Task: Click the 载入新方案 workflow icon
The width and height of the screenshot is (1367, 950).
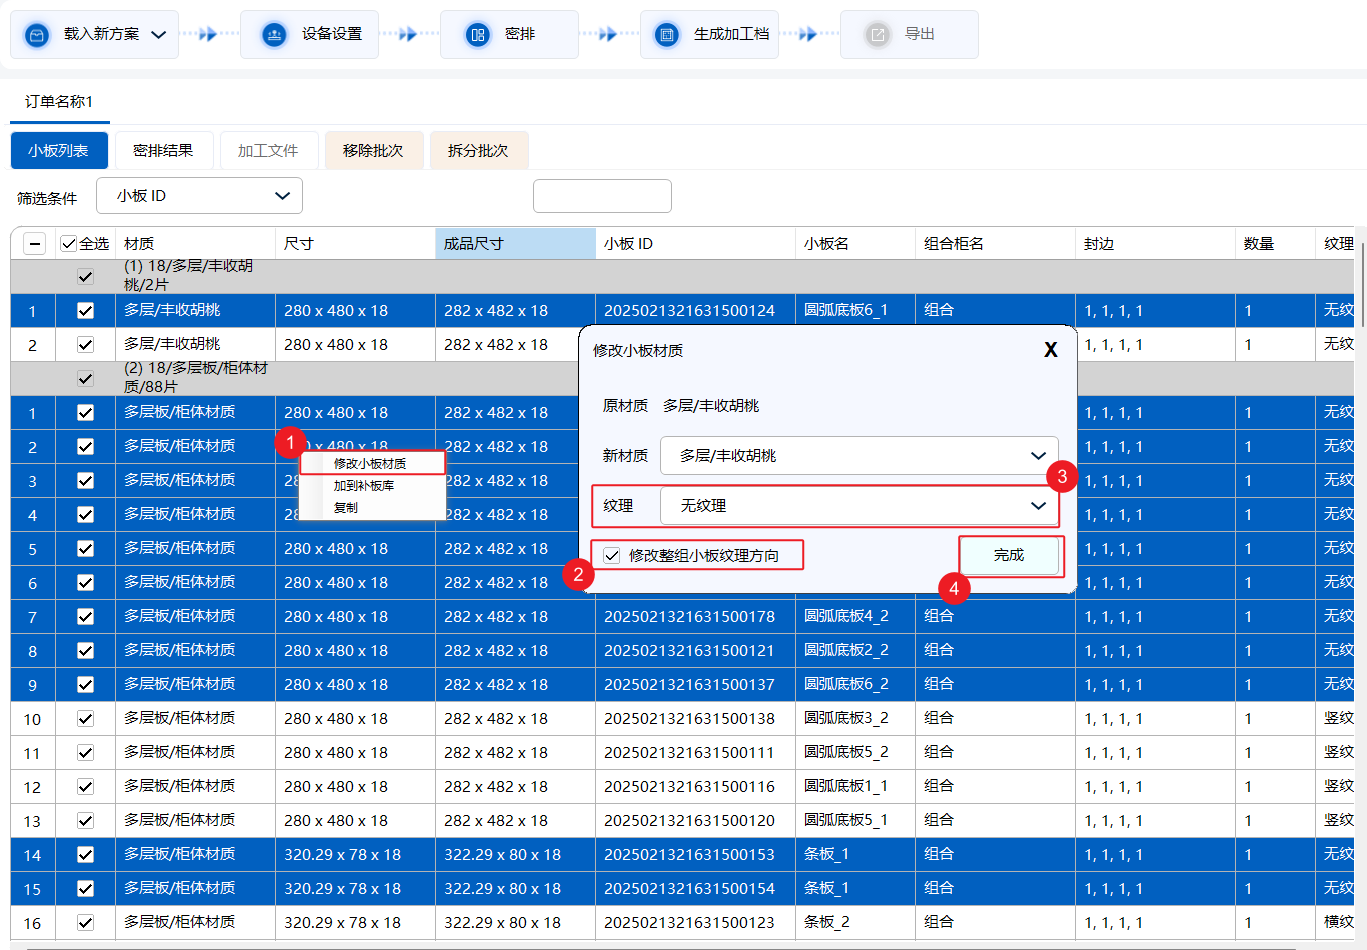Action: [x=37, y=35]
